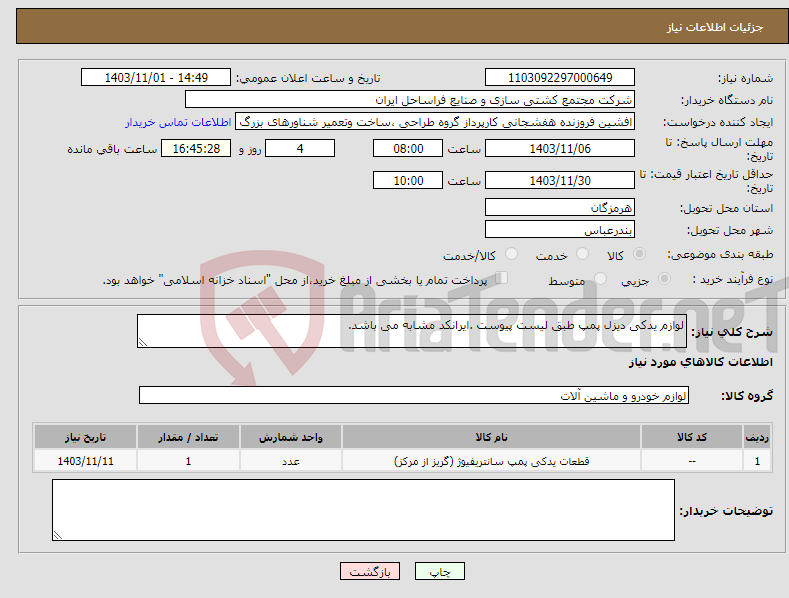Image resolution: width=789 pixels, height=598 pixels.
Task: Toggle the اسناد خزانه اسلامی payment checkbox
Action: click(502, 277)
